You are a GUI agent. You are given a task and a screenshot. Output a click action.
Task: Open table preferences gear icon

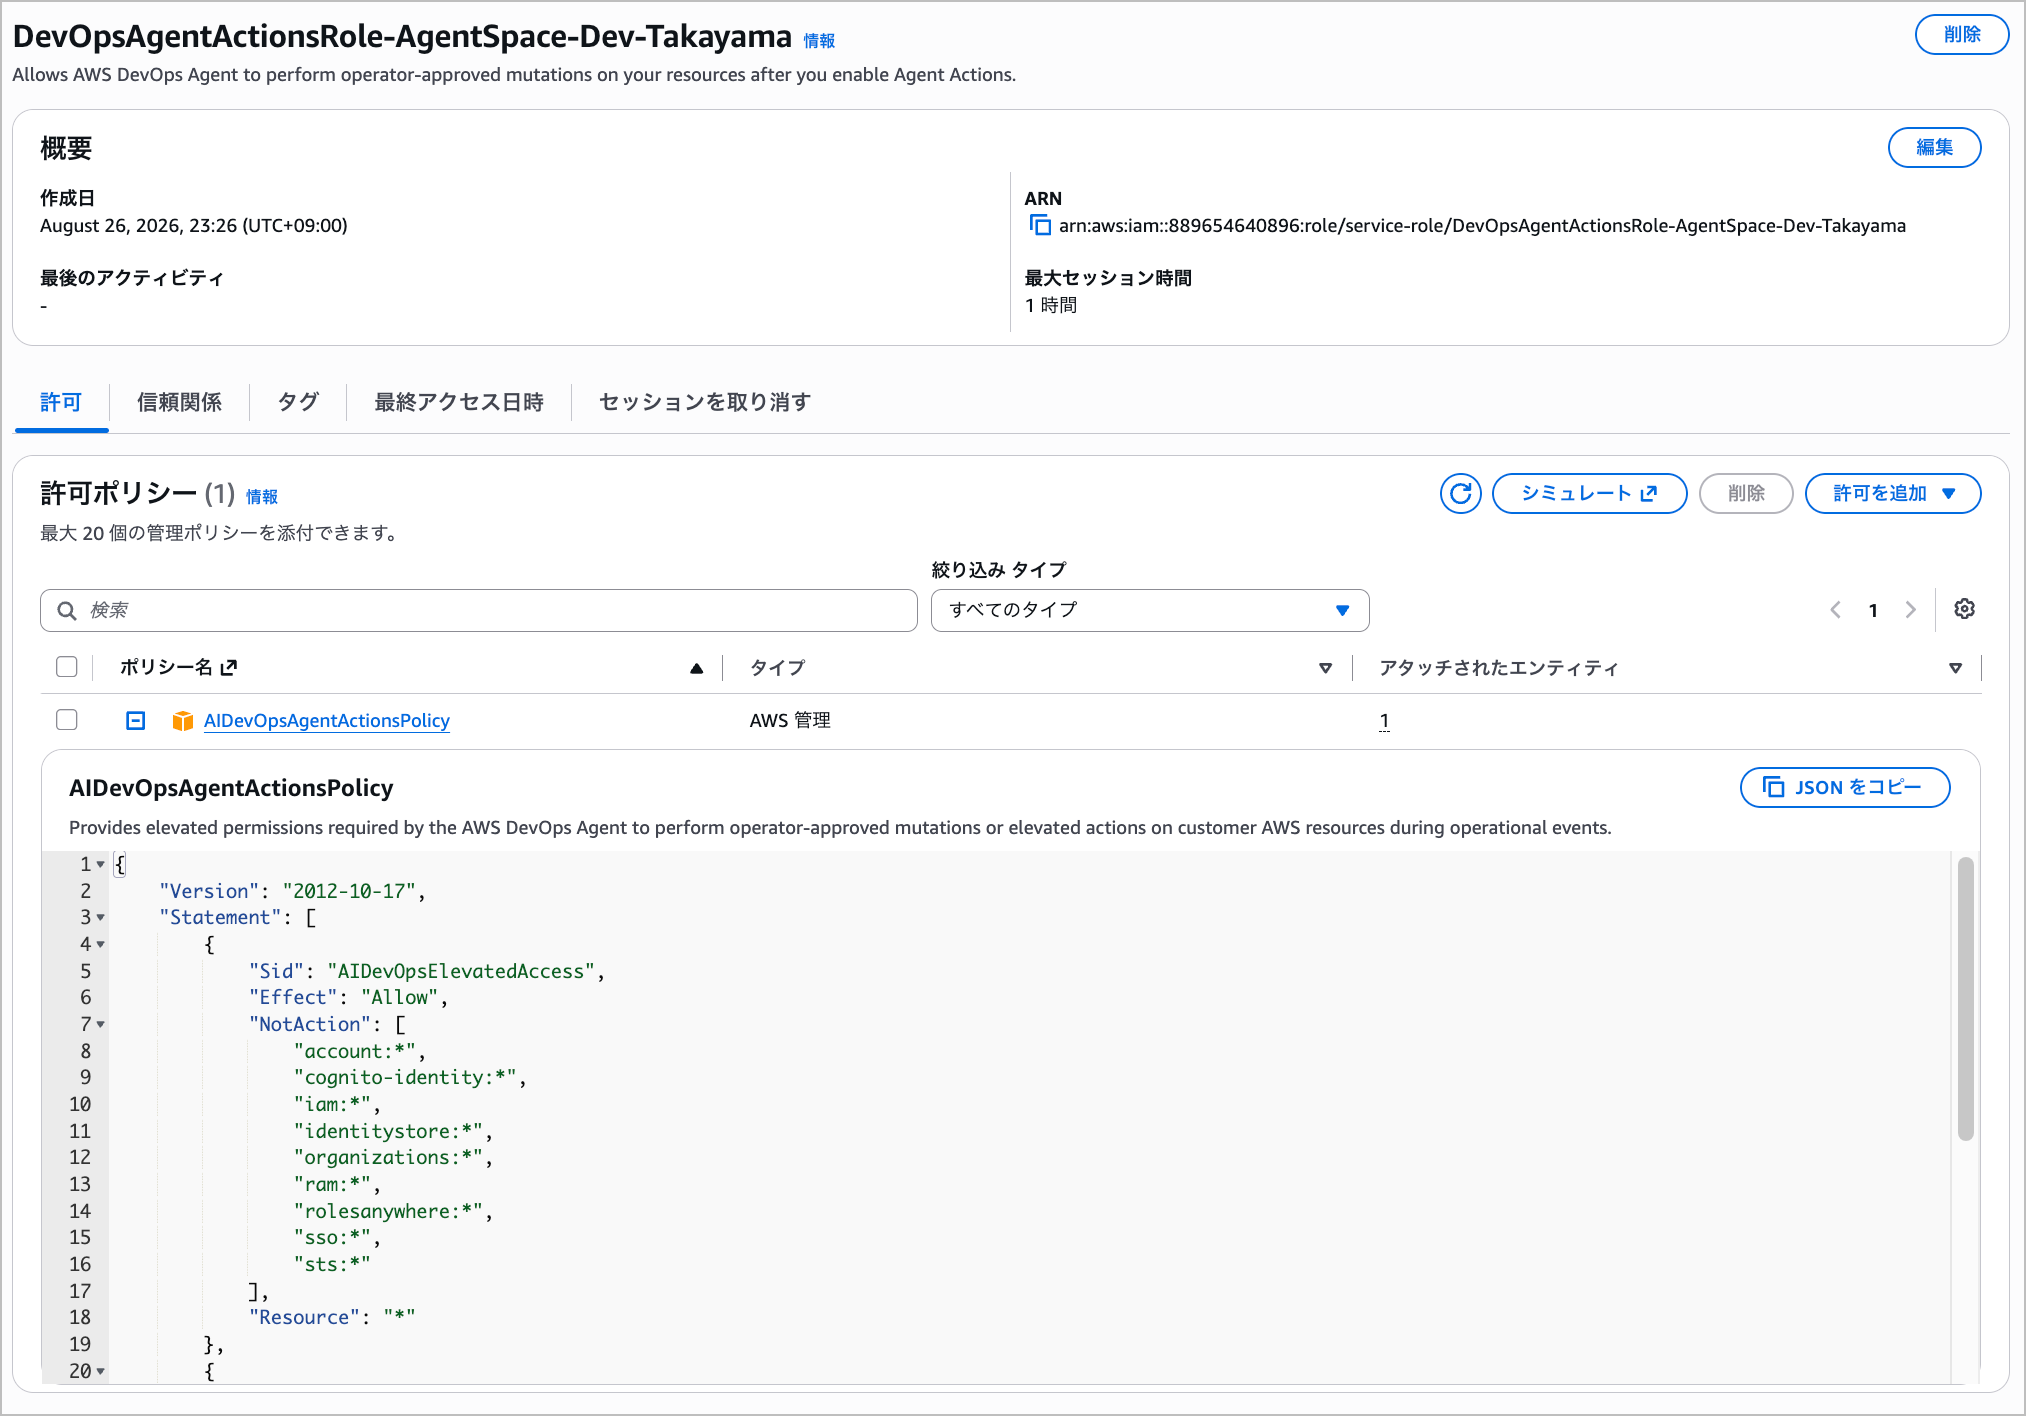point(1964,609)
